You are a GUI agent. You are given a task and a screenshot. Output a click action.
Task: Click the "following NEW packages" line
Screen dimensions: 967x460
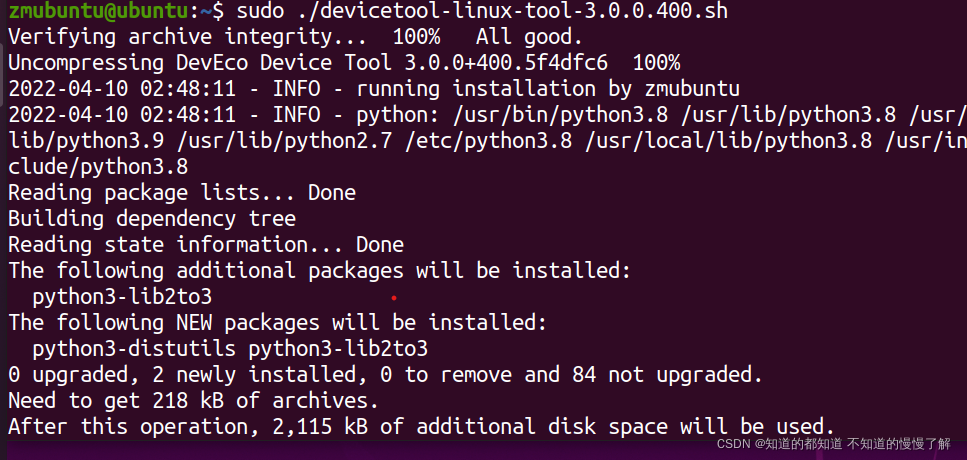tap(277, 322)
